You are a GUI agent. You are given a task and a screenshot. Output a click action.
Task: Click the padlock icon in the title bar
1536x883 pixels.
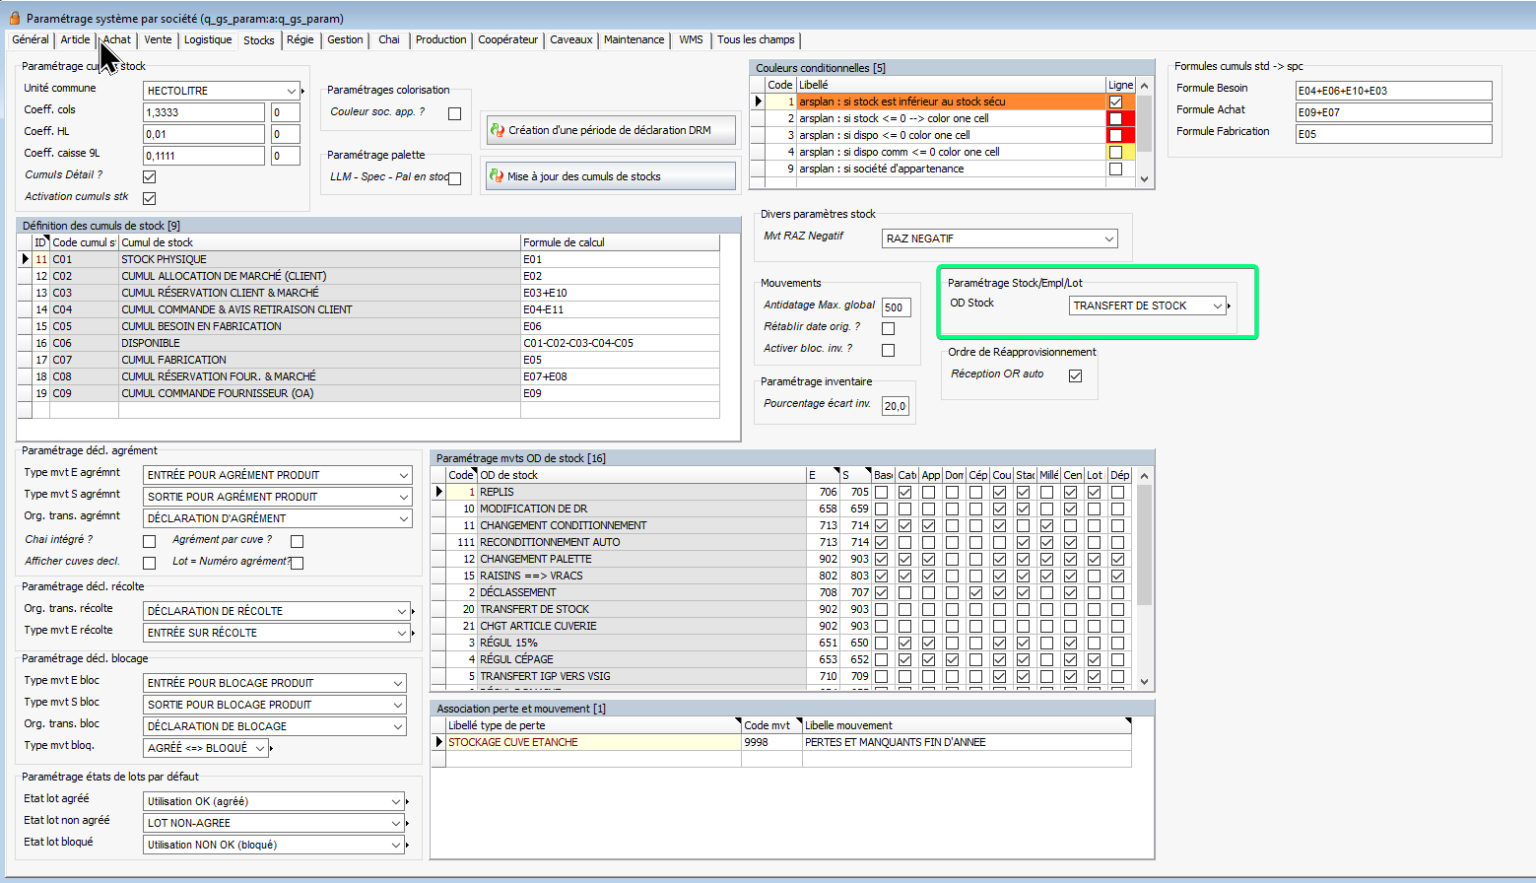pyautogui.click(x=14, y=18)
